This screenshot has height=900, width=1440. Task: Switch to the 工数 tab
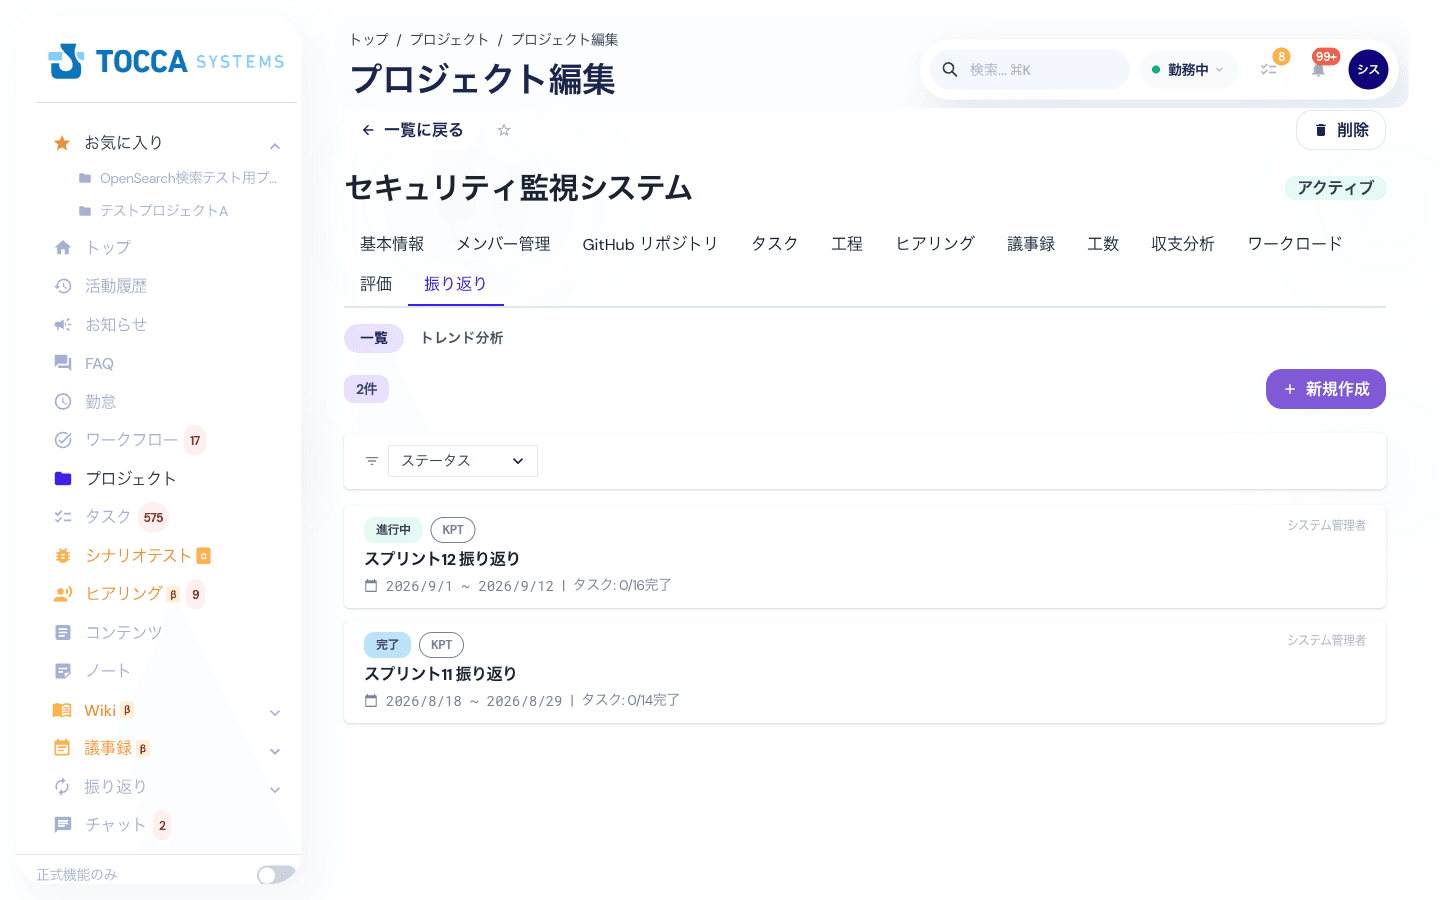(1103, 244)
